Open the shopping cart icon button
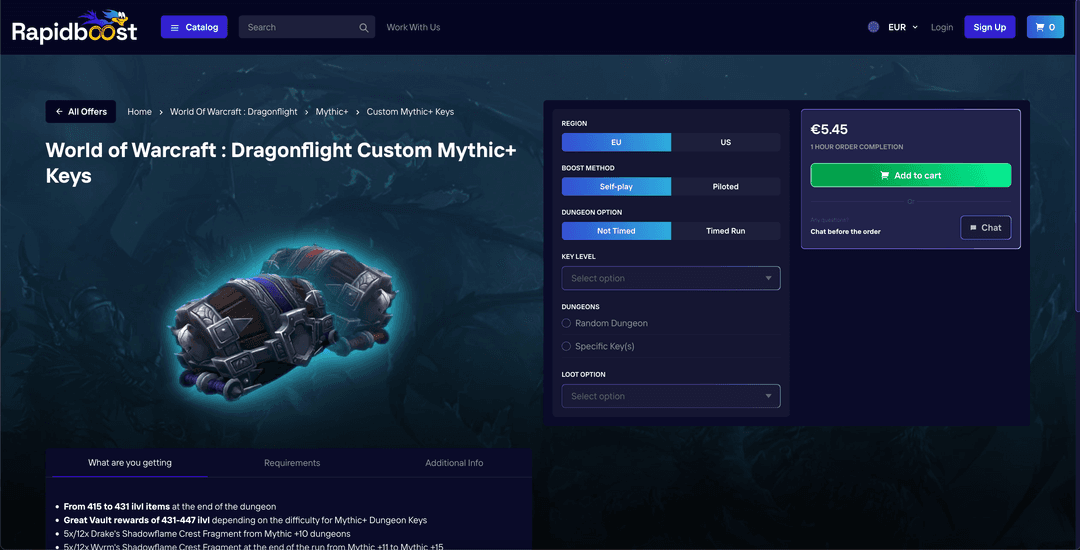Viewport: 1080px width, 550px height. coord(1045,27)
